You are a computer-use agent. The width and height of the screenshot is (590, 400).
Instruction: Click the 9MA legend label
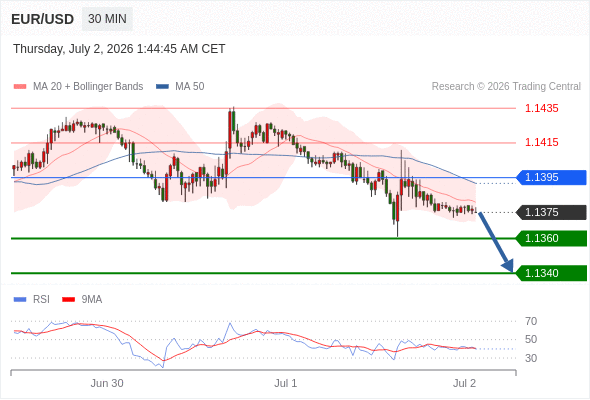(x=92, y=300)
